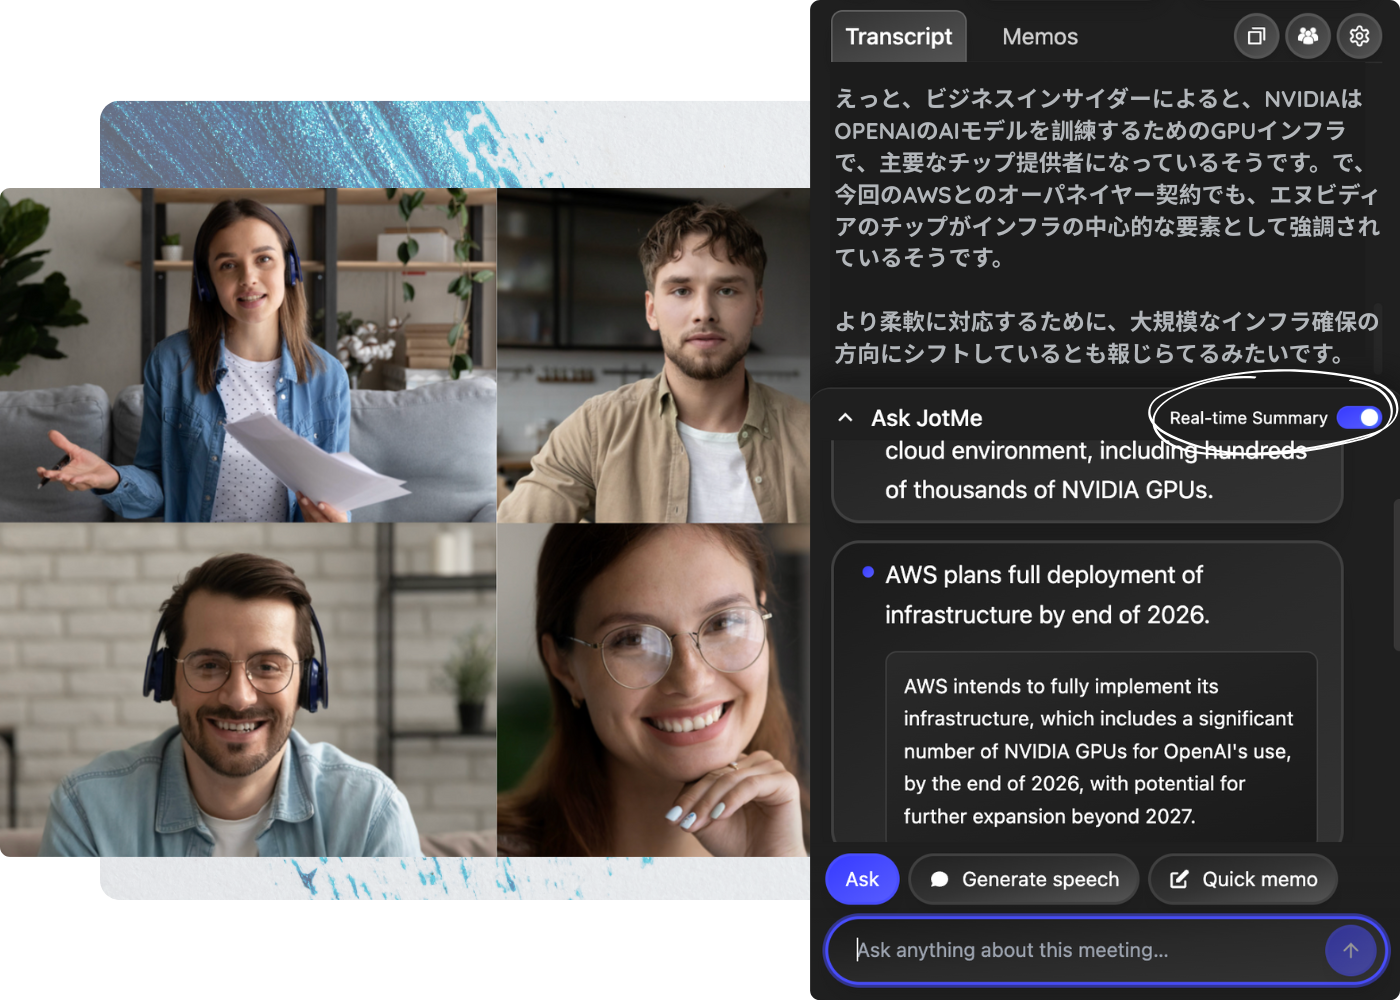The image size is (1400, 1000).
Task: Select the AWS intends to fully implement paragraph
Action: (1099, 751)
